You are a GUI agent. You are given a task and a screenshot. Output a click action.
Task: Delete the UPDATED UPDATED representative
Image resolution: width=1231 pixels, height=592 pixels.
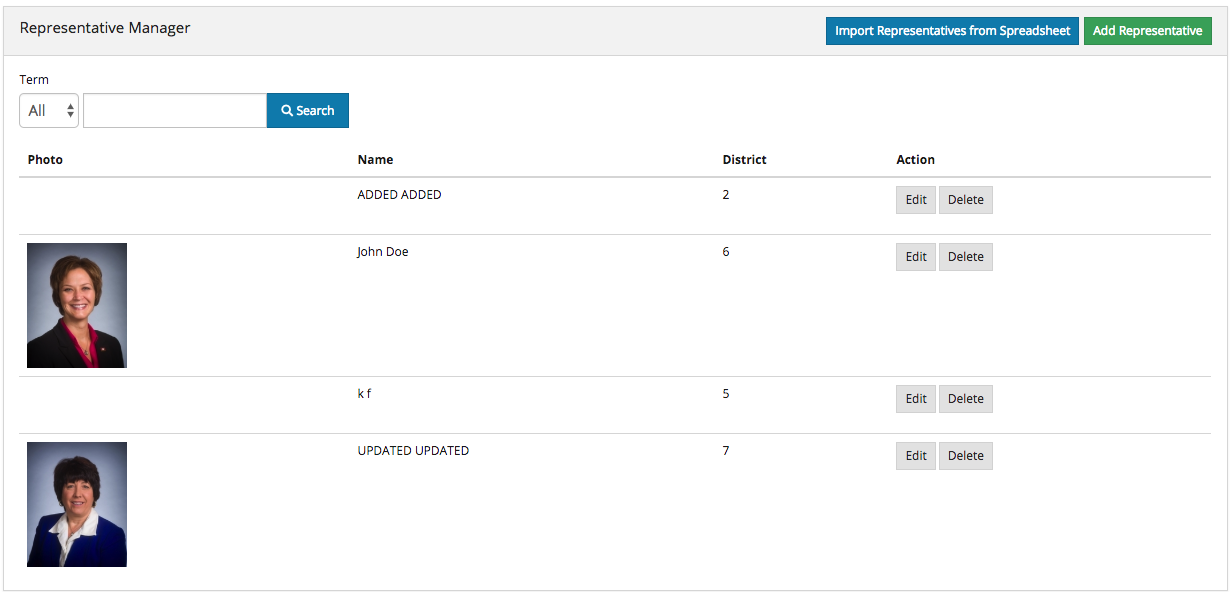tap(966, 456)
